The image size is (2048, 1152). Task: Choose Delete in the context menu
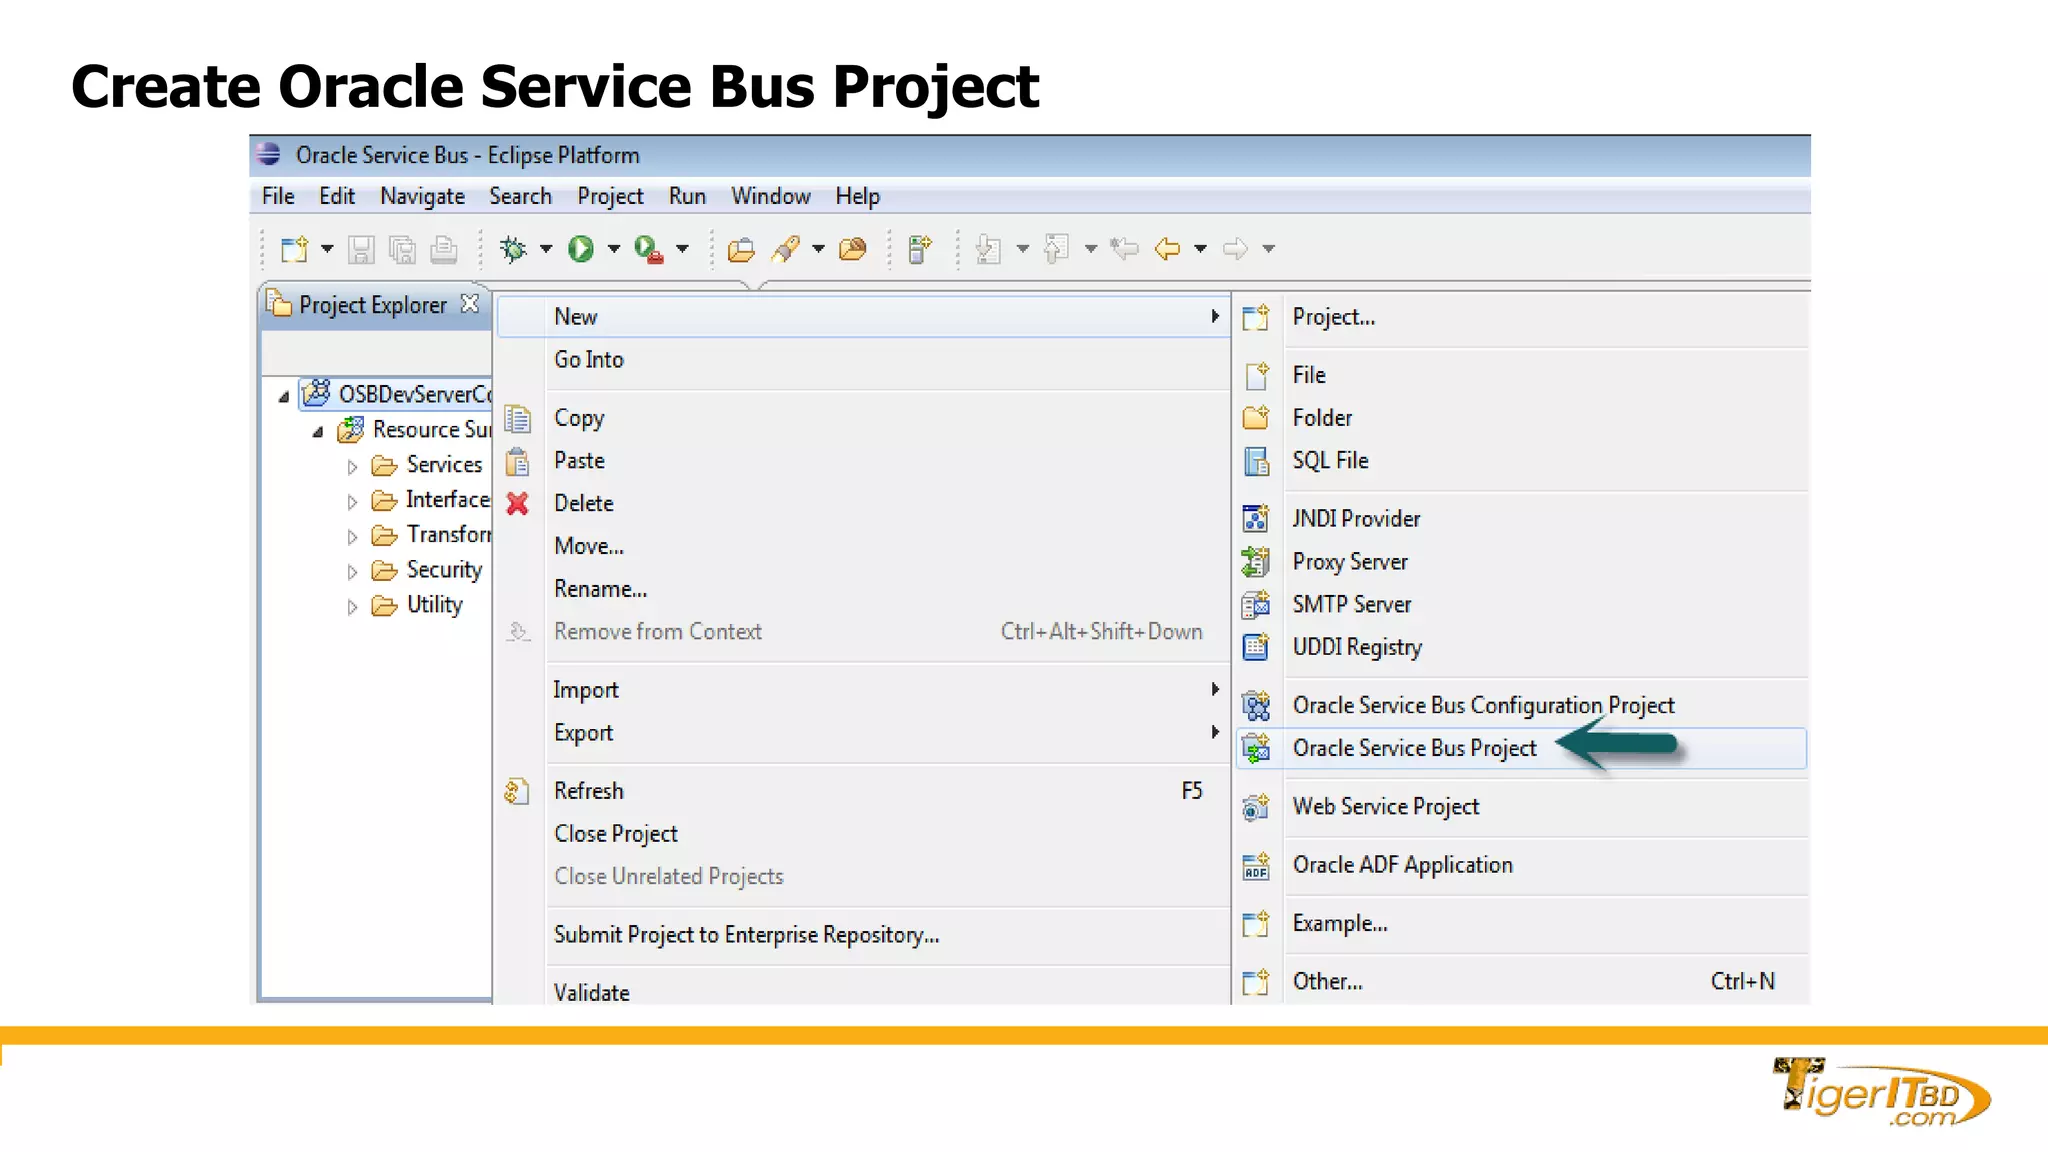tap(863, 504)
